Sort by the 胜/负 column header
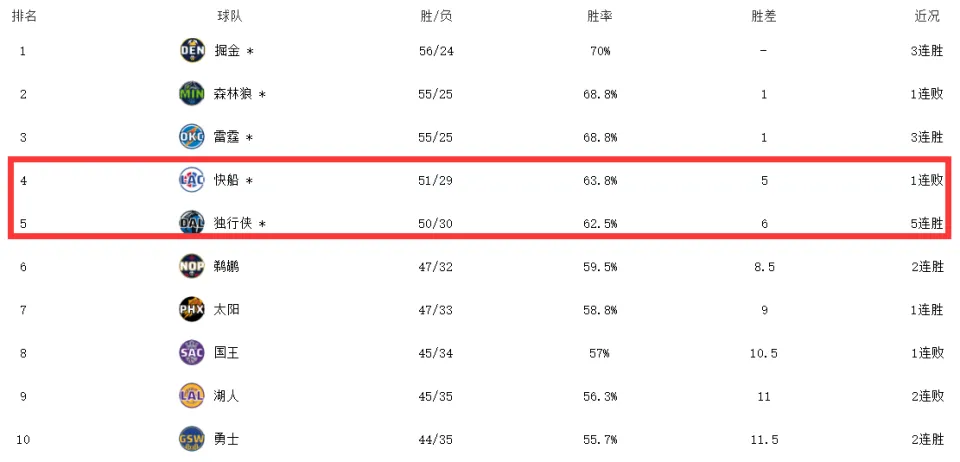Screen dimensions: 960x462 [x=437, y=17]
